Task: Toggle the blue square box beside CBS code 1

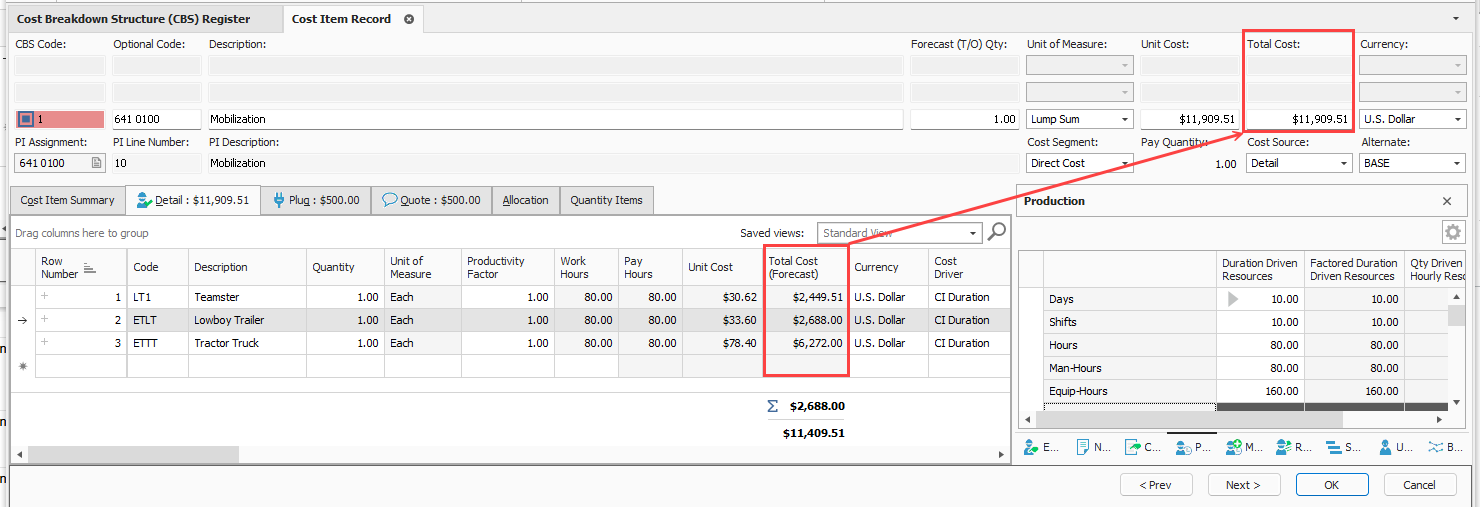Action: pos(26,119)
